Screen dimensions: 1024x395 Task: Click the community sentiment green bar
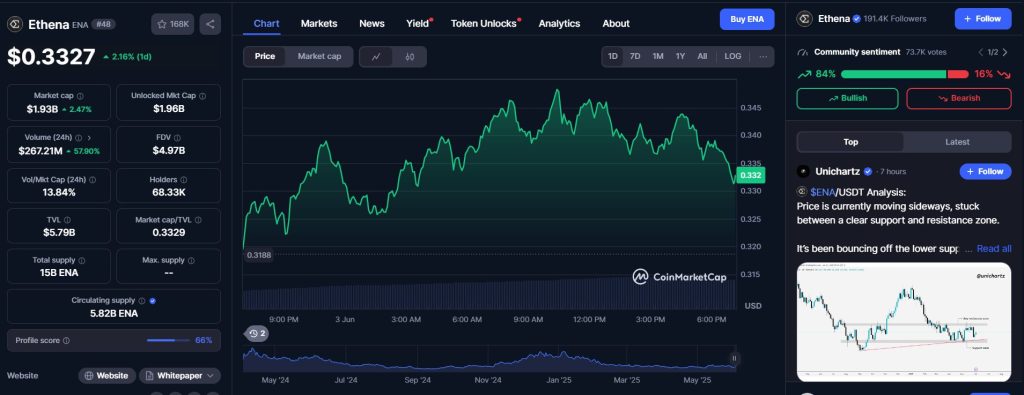[x=893, y=74]
